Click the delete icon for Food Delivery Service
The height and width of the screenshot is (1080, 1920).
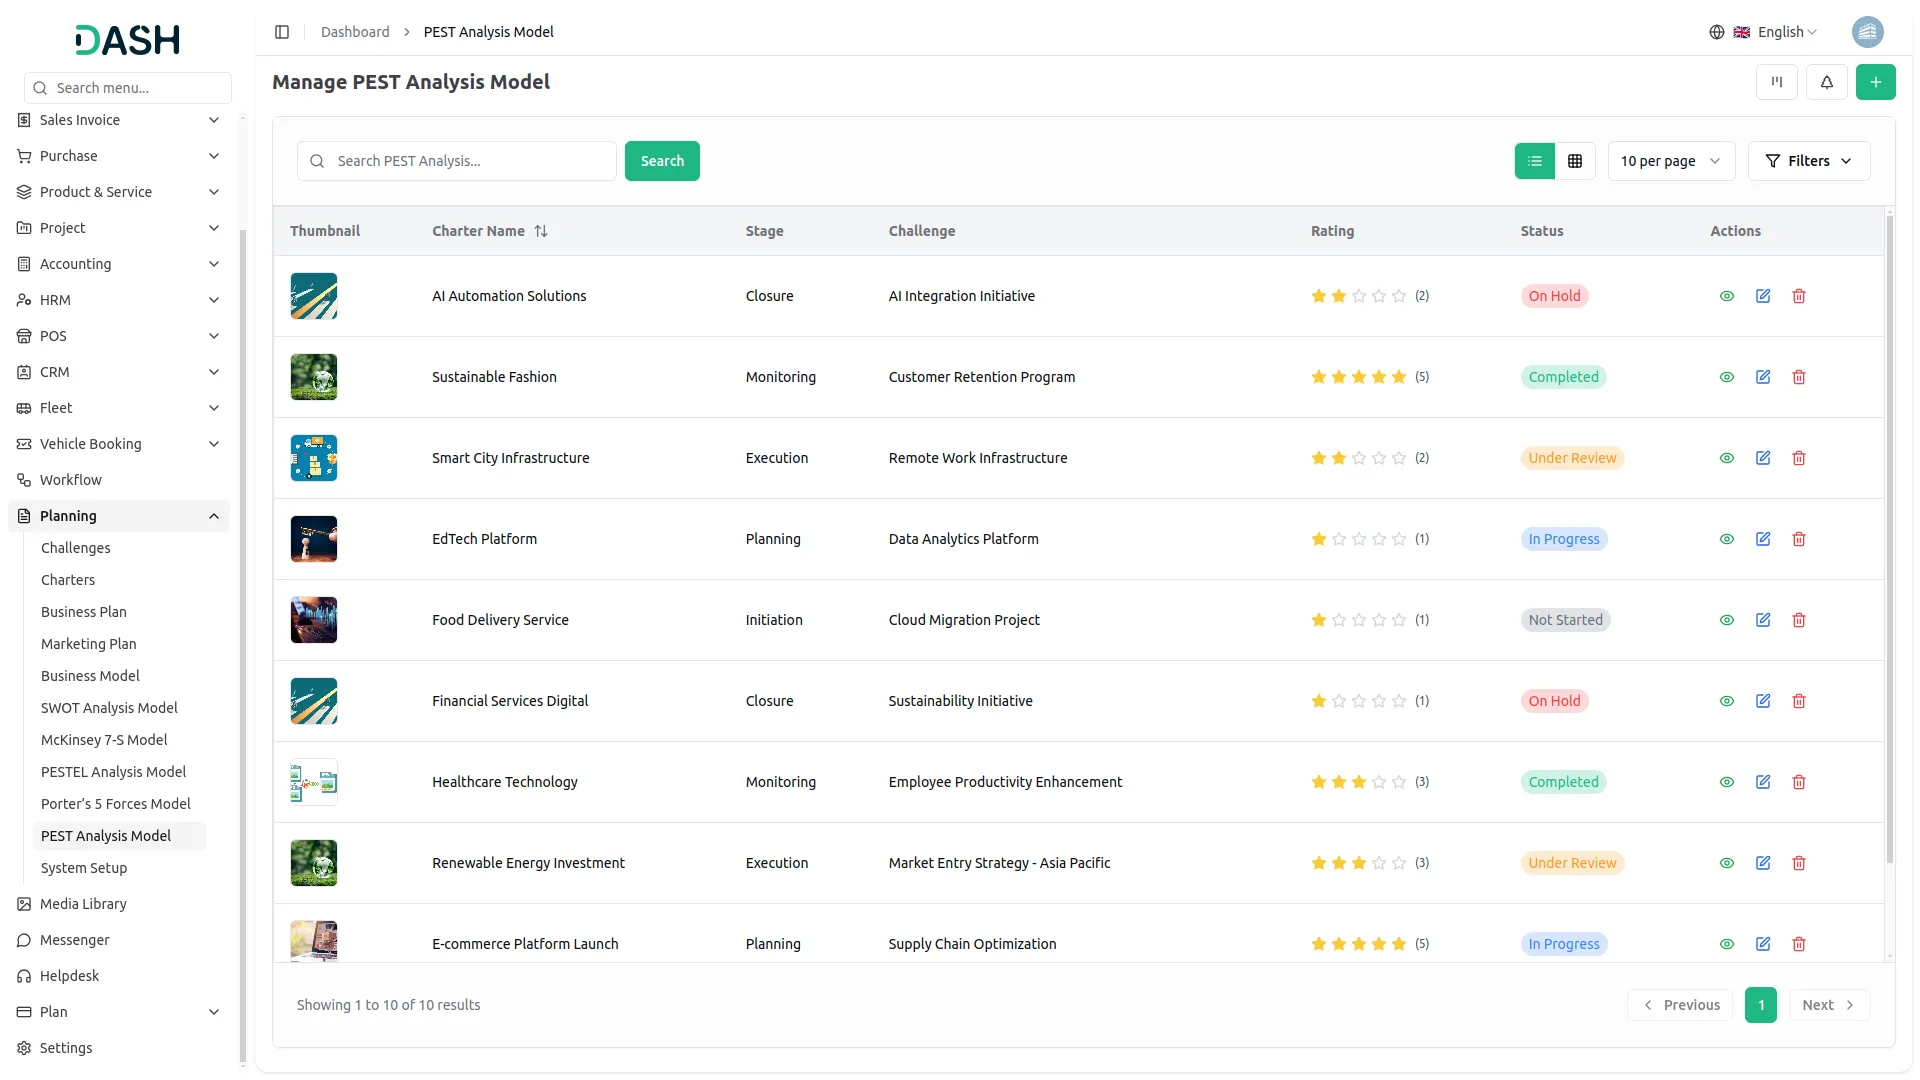tap(1799, 620)
